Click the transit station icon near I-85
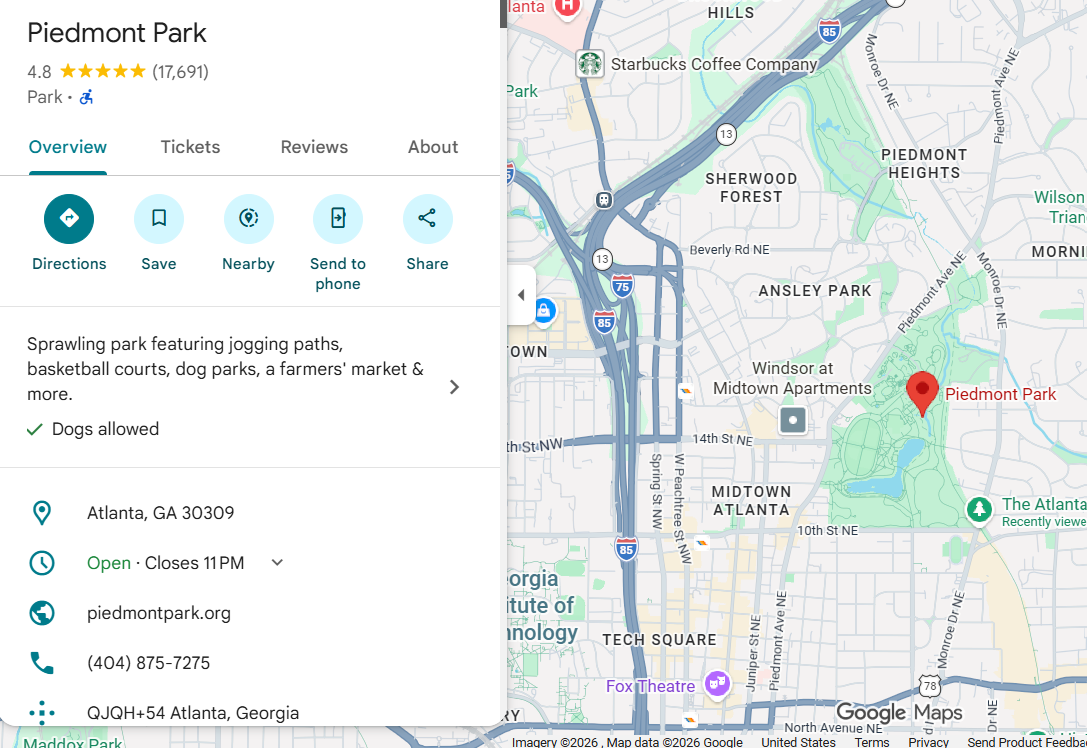 (604, 200)
